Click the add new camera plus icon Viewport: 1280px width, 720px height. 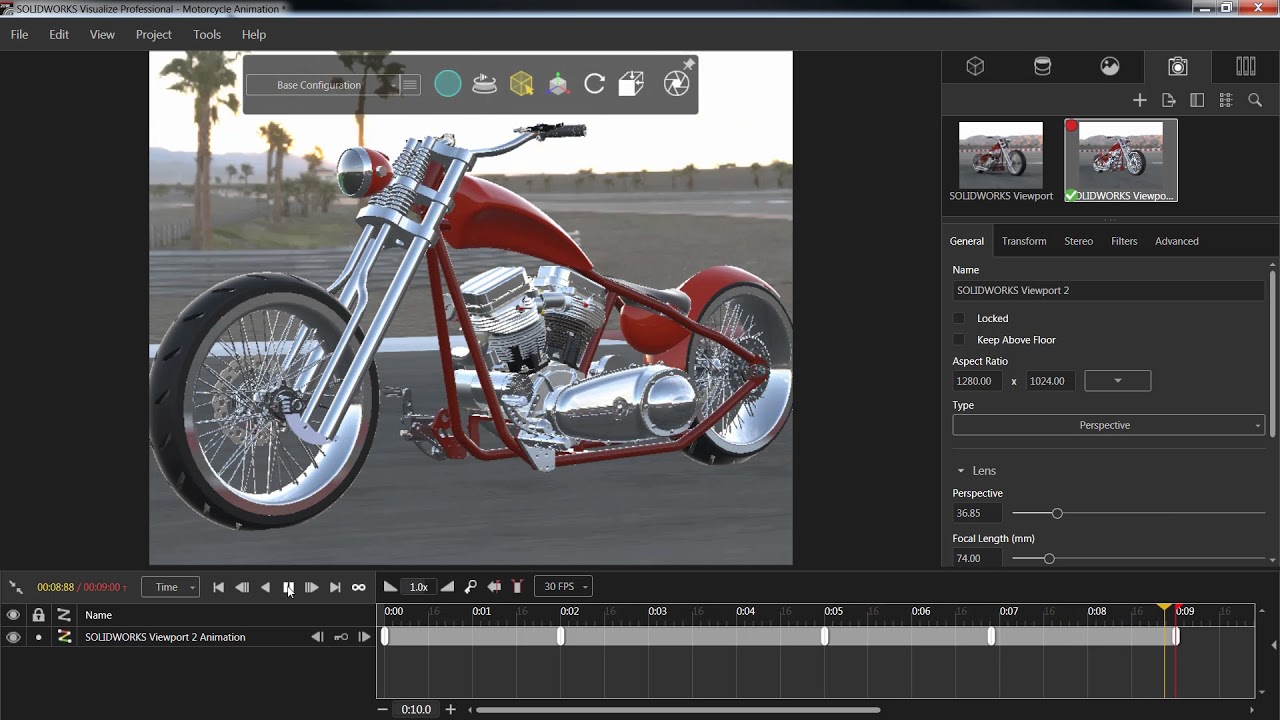pyautogui.click(x=1140, y=100)
